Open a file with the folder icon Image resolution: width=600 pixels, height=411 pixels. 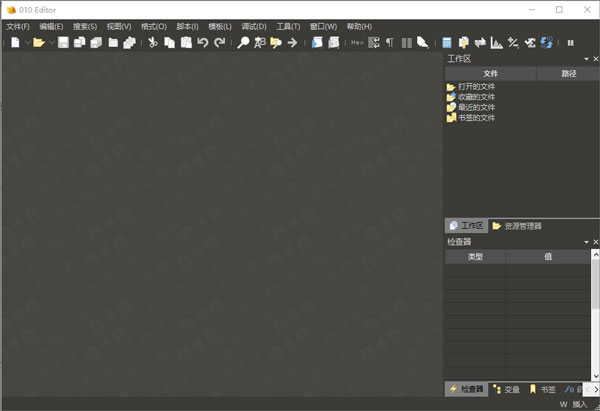[39, 42]
